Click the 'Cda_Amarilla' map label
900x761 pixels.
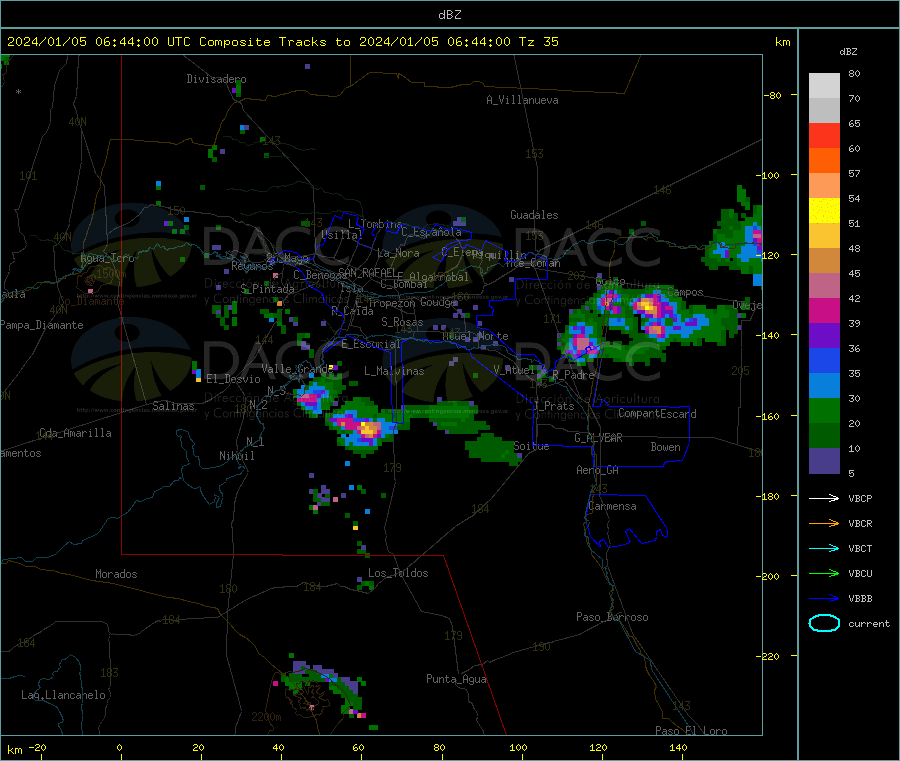coord(75,433)
